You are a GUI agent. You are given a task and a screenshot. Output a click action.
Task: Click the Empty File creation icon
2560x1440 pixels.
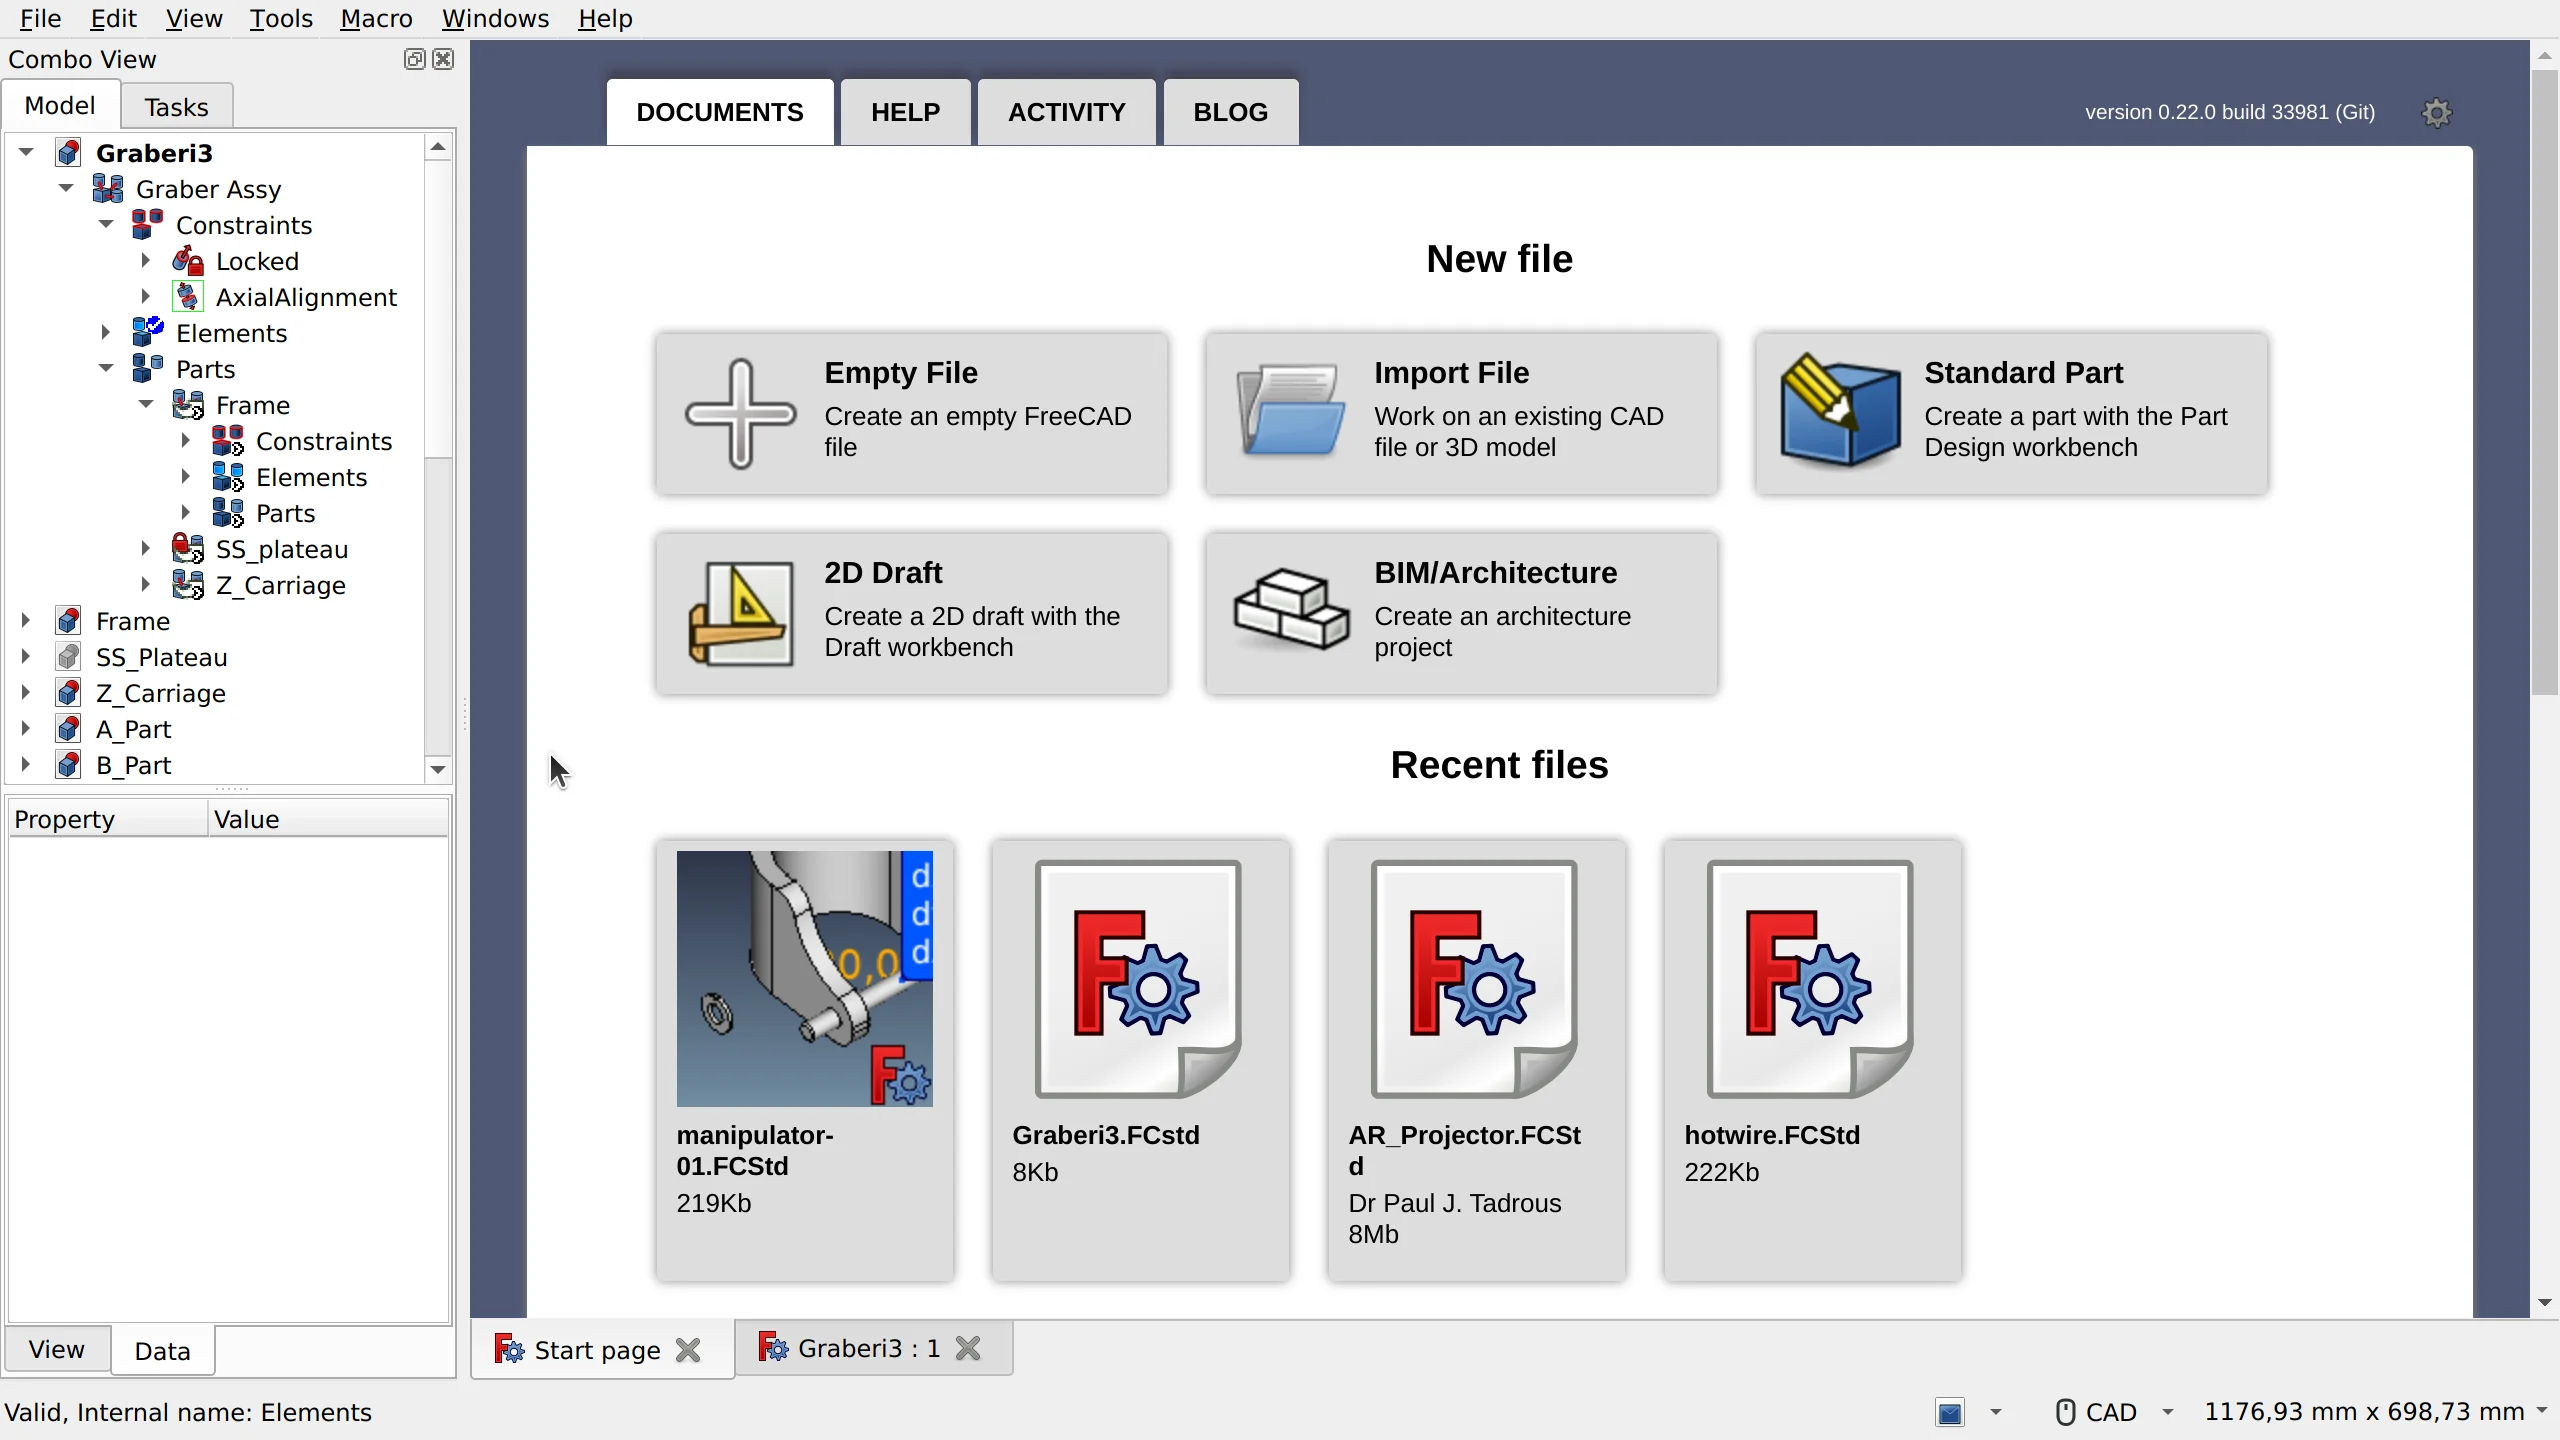[x=738, y=411]
